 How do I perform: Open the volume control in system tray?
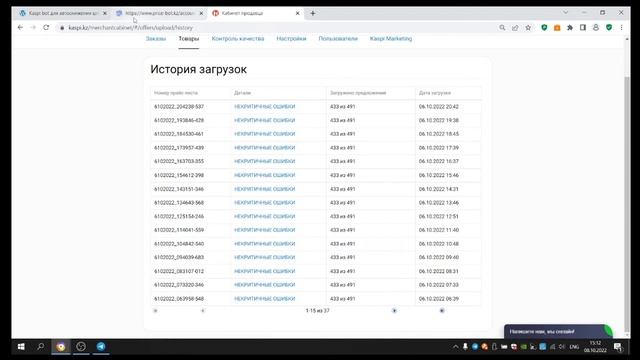click(562, 347)
